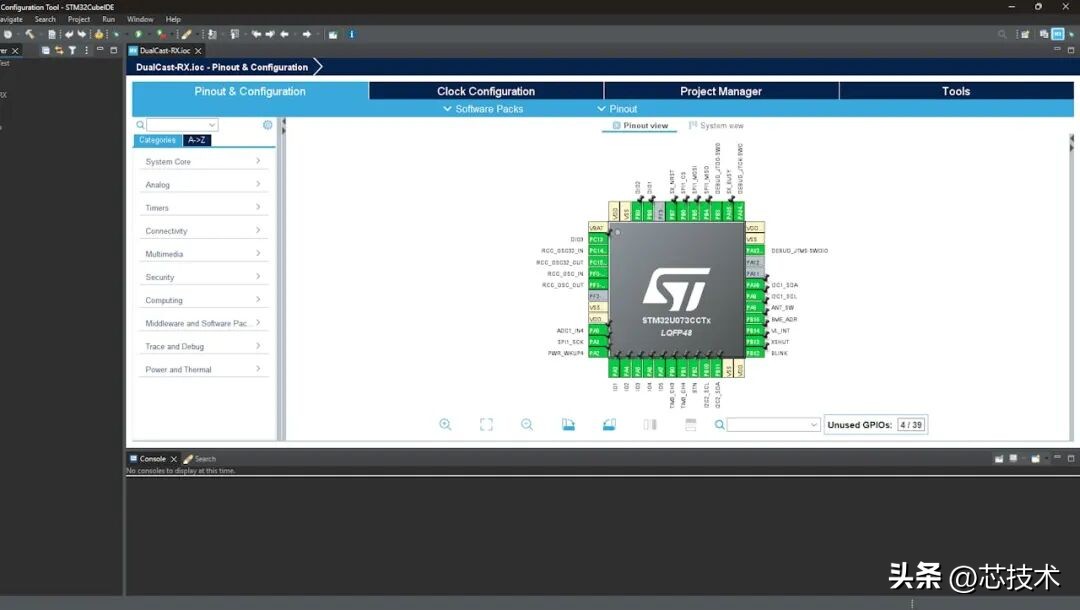This screenshot has height=610, width=1080.
Task: Rotate the chip view counter-clockwise
Action: point(609,425)
